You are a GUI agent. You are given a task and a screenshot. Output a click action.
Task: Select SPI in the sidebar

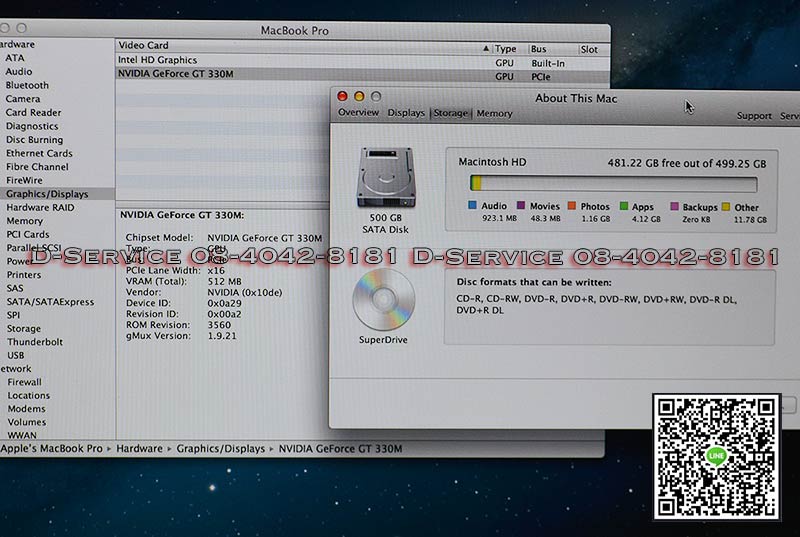tap(13, 315)
